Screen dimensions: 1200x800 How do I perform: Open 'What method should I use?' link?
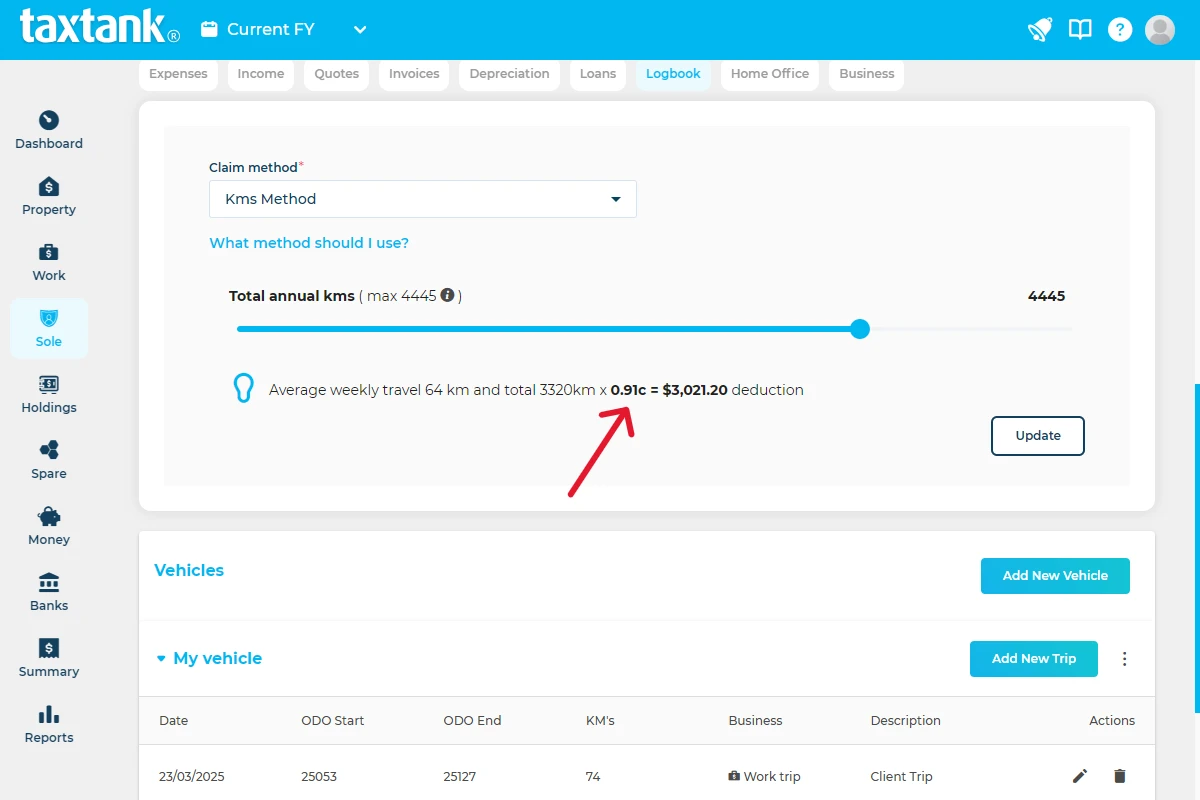point(309,243)
